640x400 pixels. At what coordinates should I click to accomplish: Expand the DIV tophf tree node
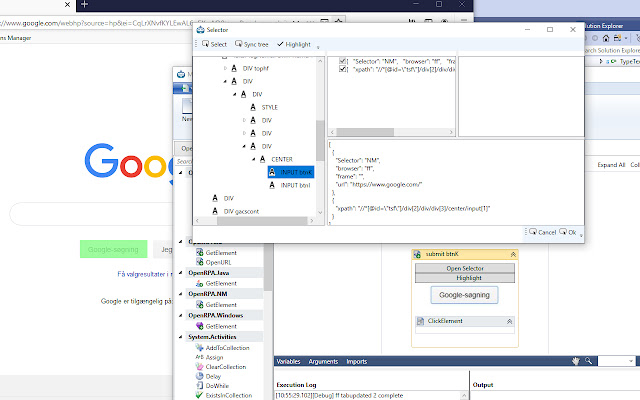click(225, 68)
